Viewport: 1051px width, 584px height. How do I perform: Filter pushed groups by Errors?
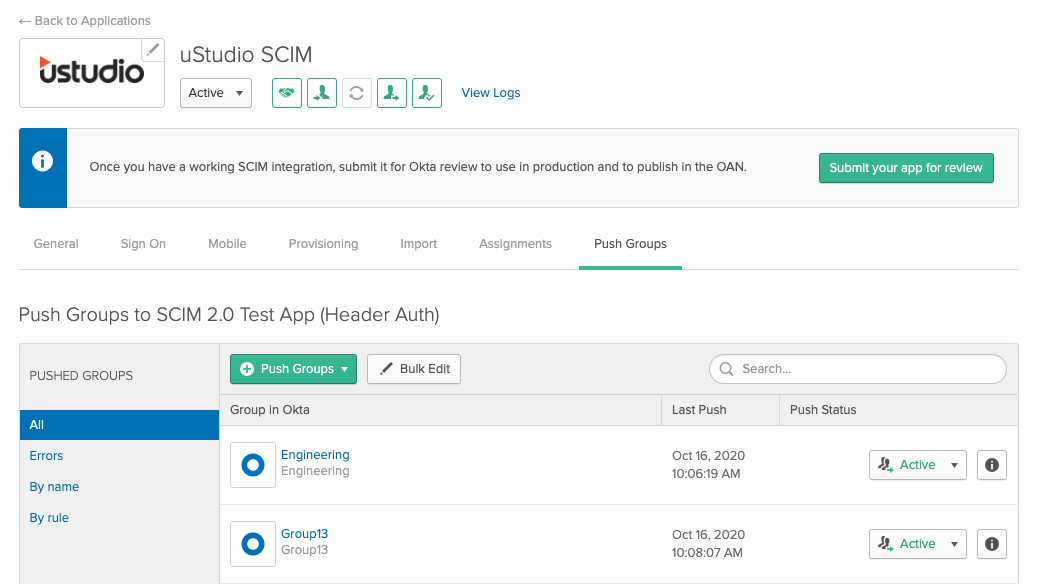[x=46, y=456]
